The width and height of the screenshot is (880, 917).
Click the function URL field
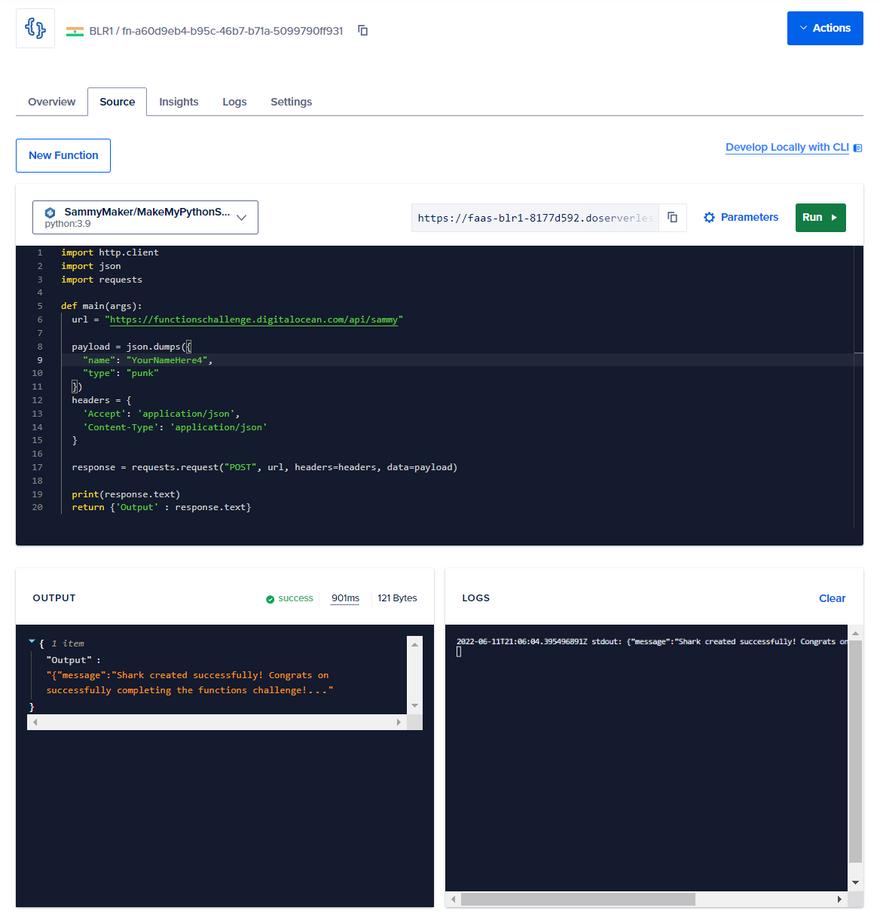point(535,217)
